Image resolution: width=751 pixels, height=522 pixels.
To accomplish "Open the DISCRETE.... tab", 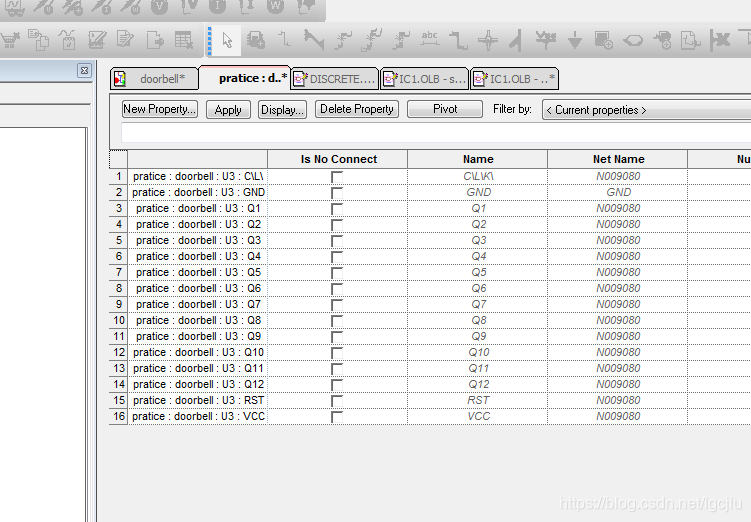I will (335, 79).
